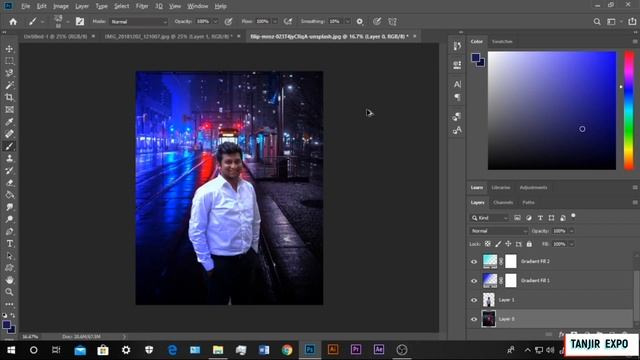The height and width of the screenshot is (360, 640).
Task: Select the Clone Stamp tool
Action: click(x=9, y=158)
